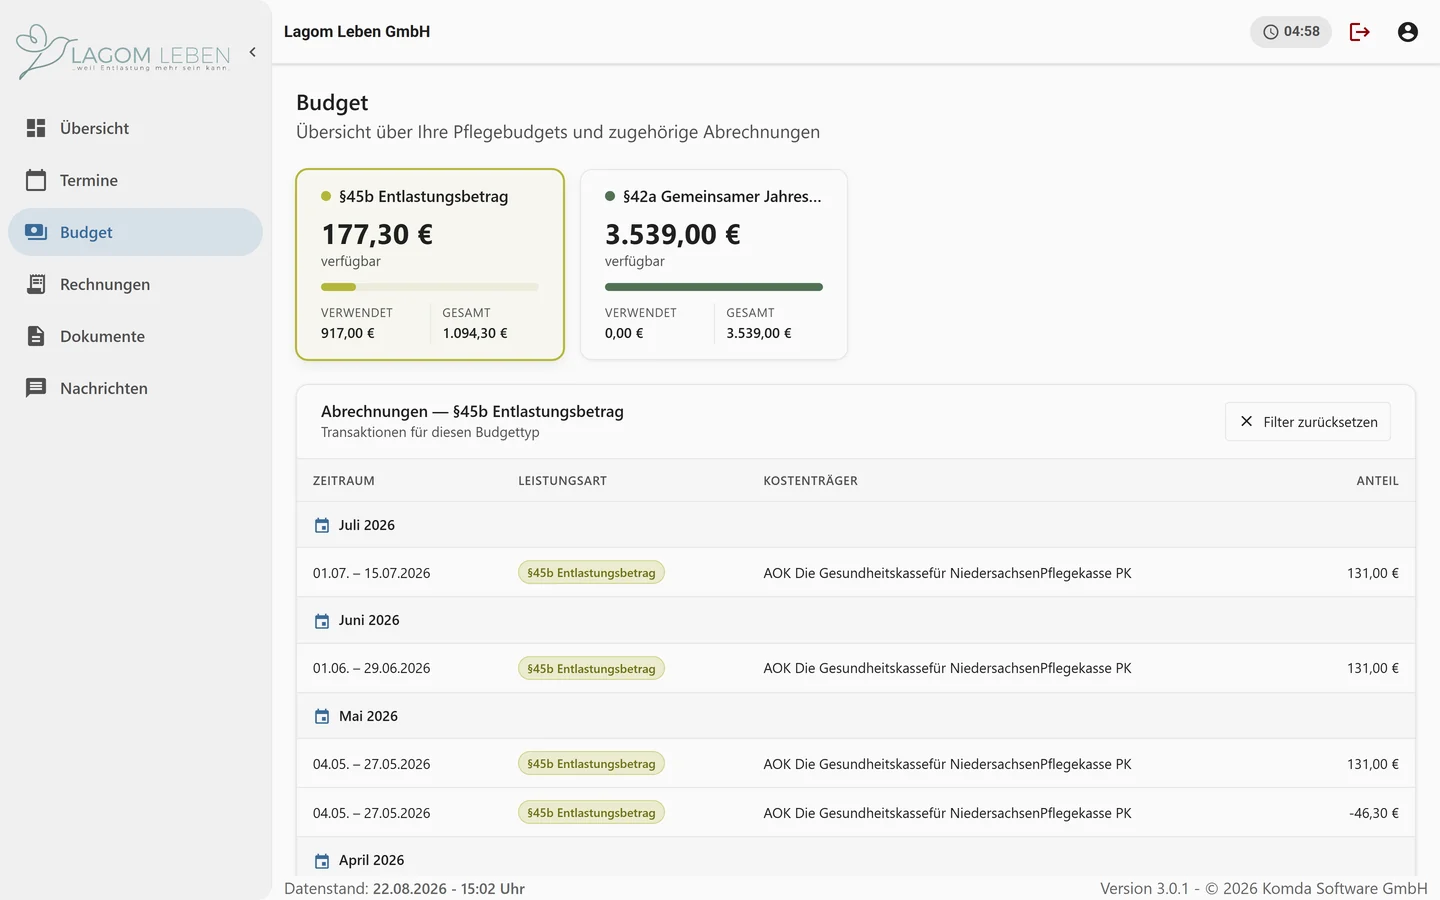Click the Lagom Leben GmbH header title
The width and height of the screenshot is (1440, 900).
coord(357,32)
